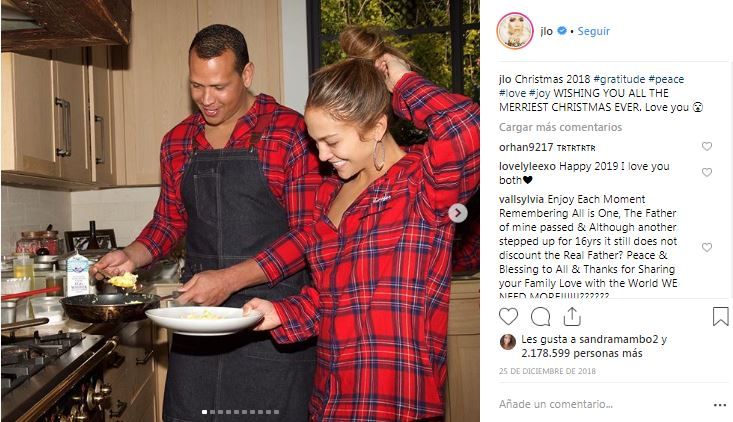Share the post using the share icon
This screenshot has width=733, height=422.
572,316
